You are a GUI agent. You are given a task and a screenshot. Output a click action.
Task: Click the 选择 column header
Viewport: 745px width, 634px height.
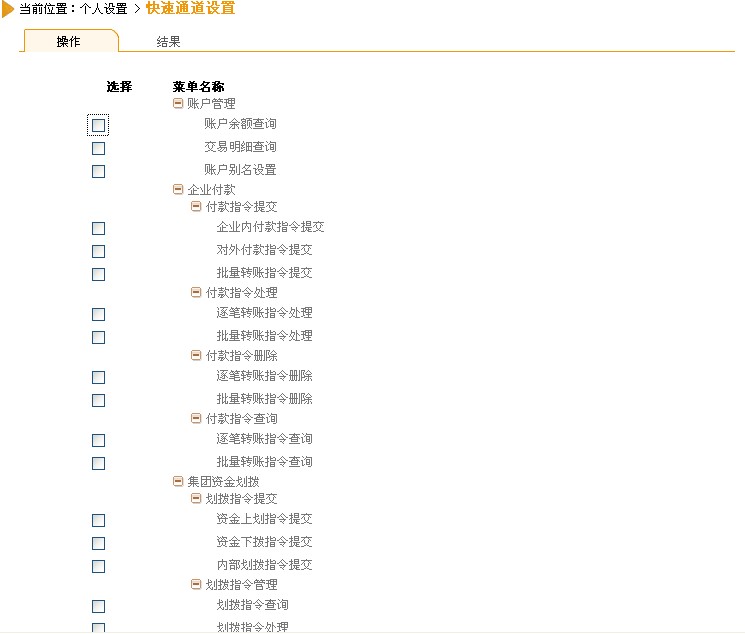119,86
